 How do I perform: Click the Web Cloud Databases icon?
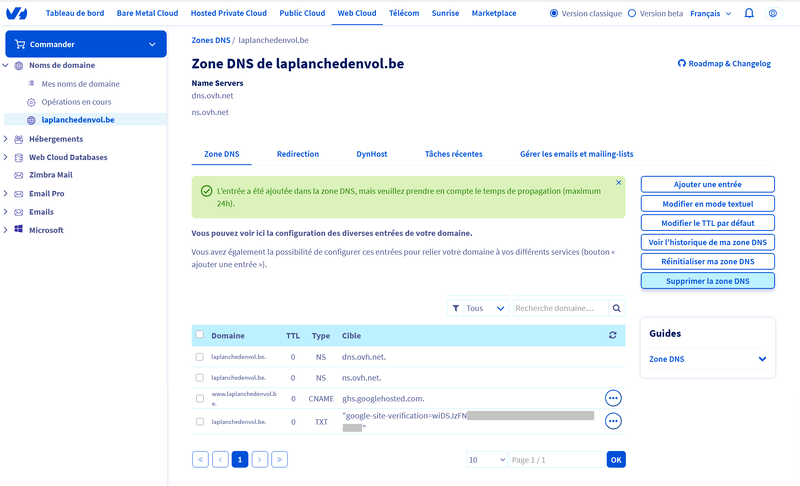pos(19,157)
